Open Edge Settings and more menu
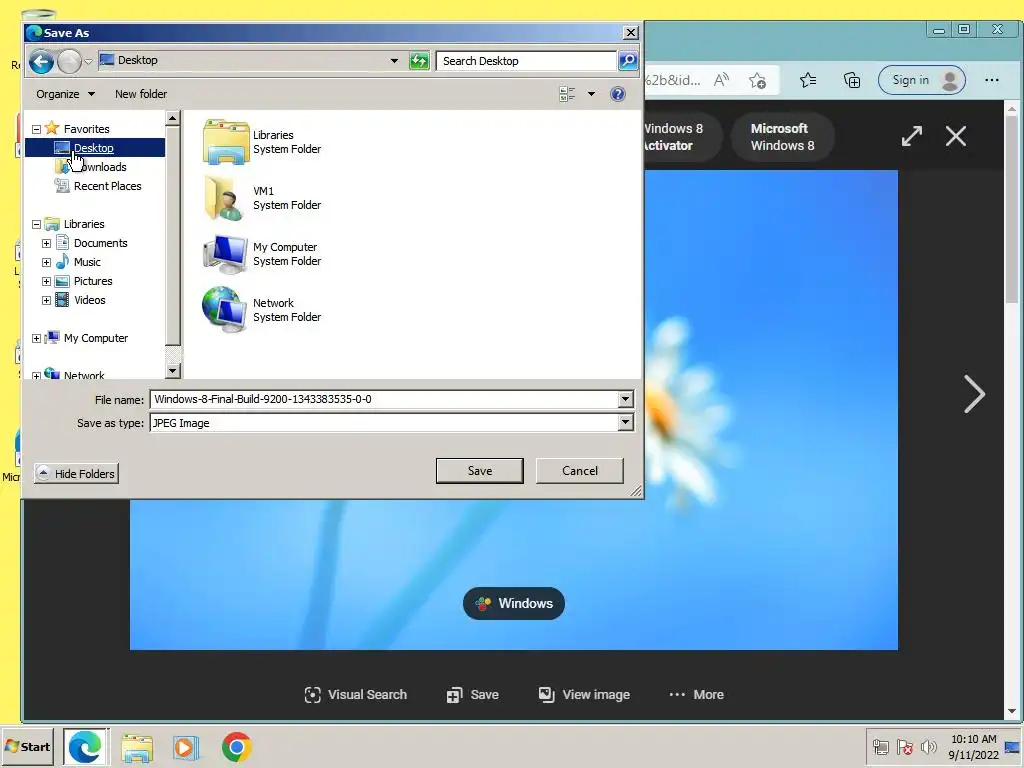Image resolution: width=1024 pixels, height=768 pixels. [991, 80]
